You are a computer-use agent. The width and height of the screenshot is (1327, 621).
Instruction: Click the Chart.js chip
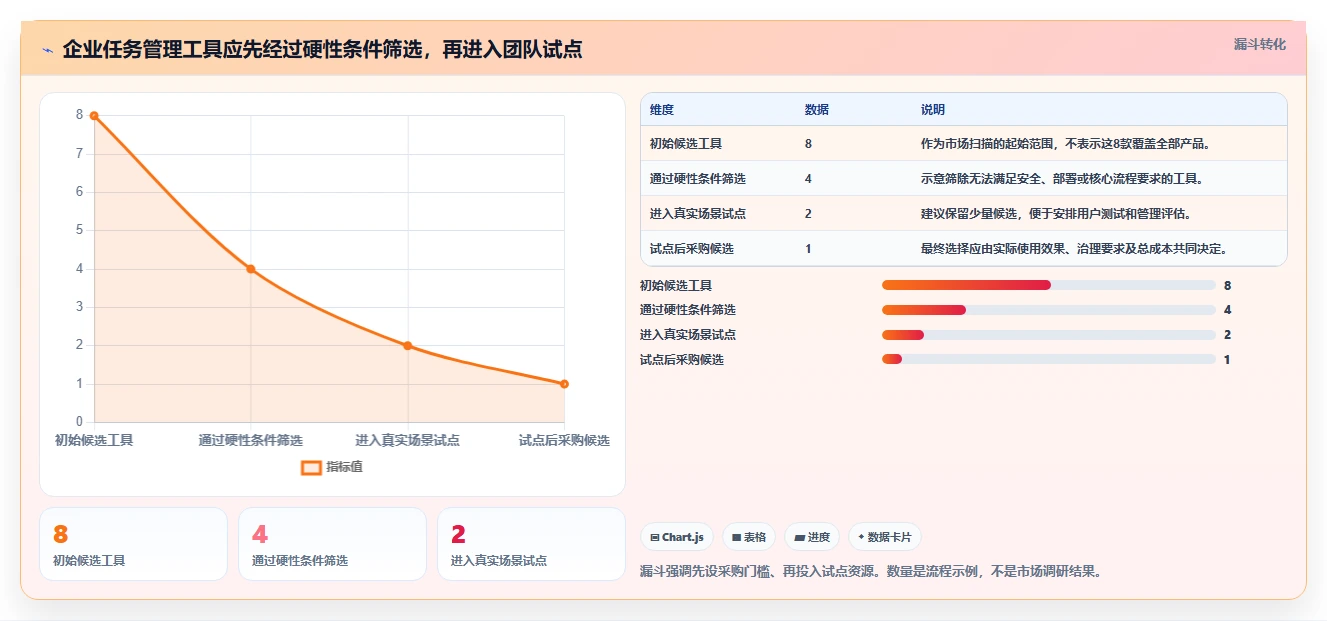coord(677,537)
